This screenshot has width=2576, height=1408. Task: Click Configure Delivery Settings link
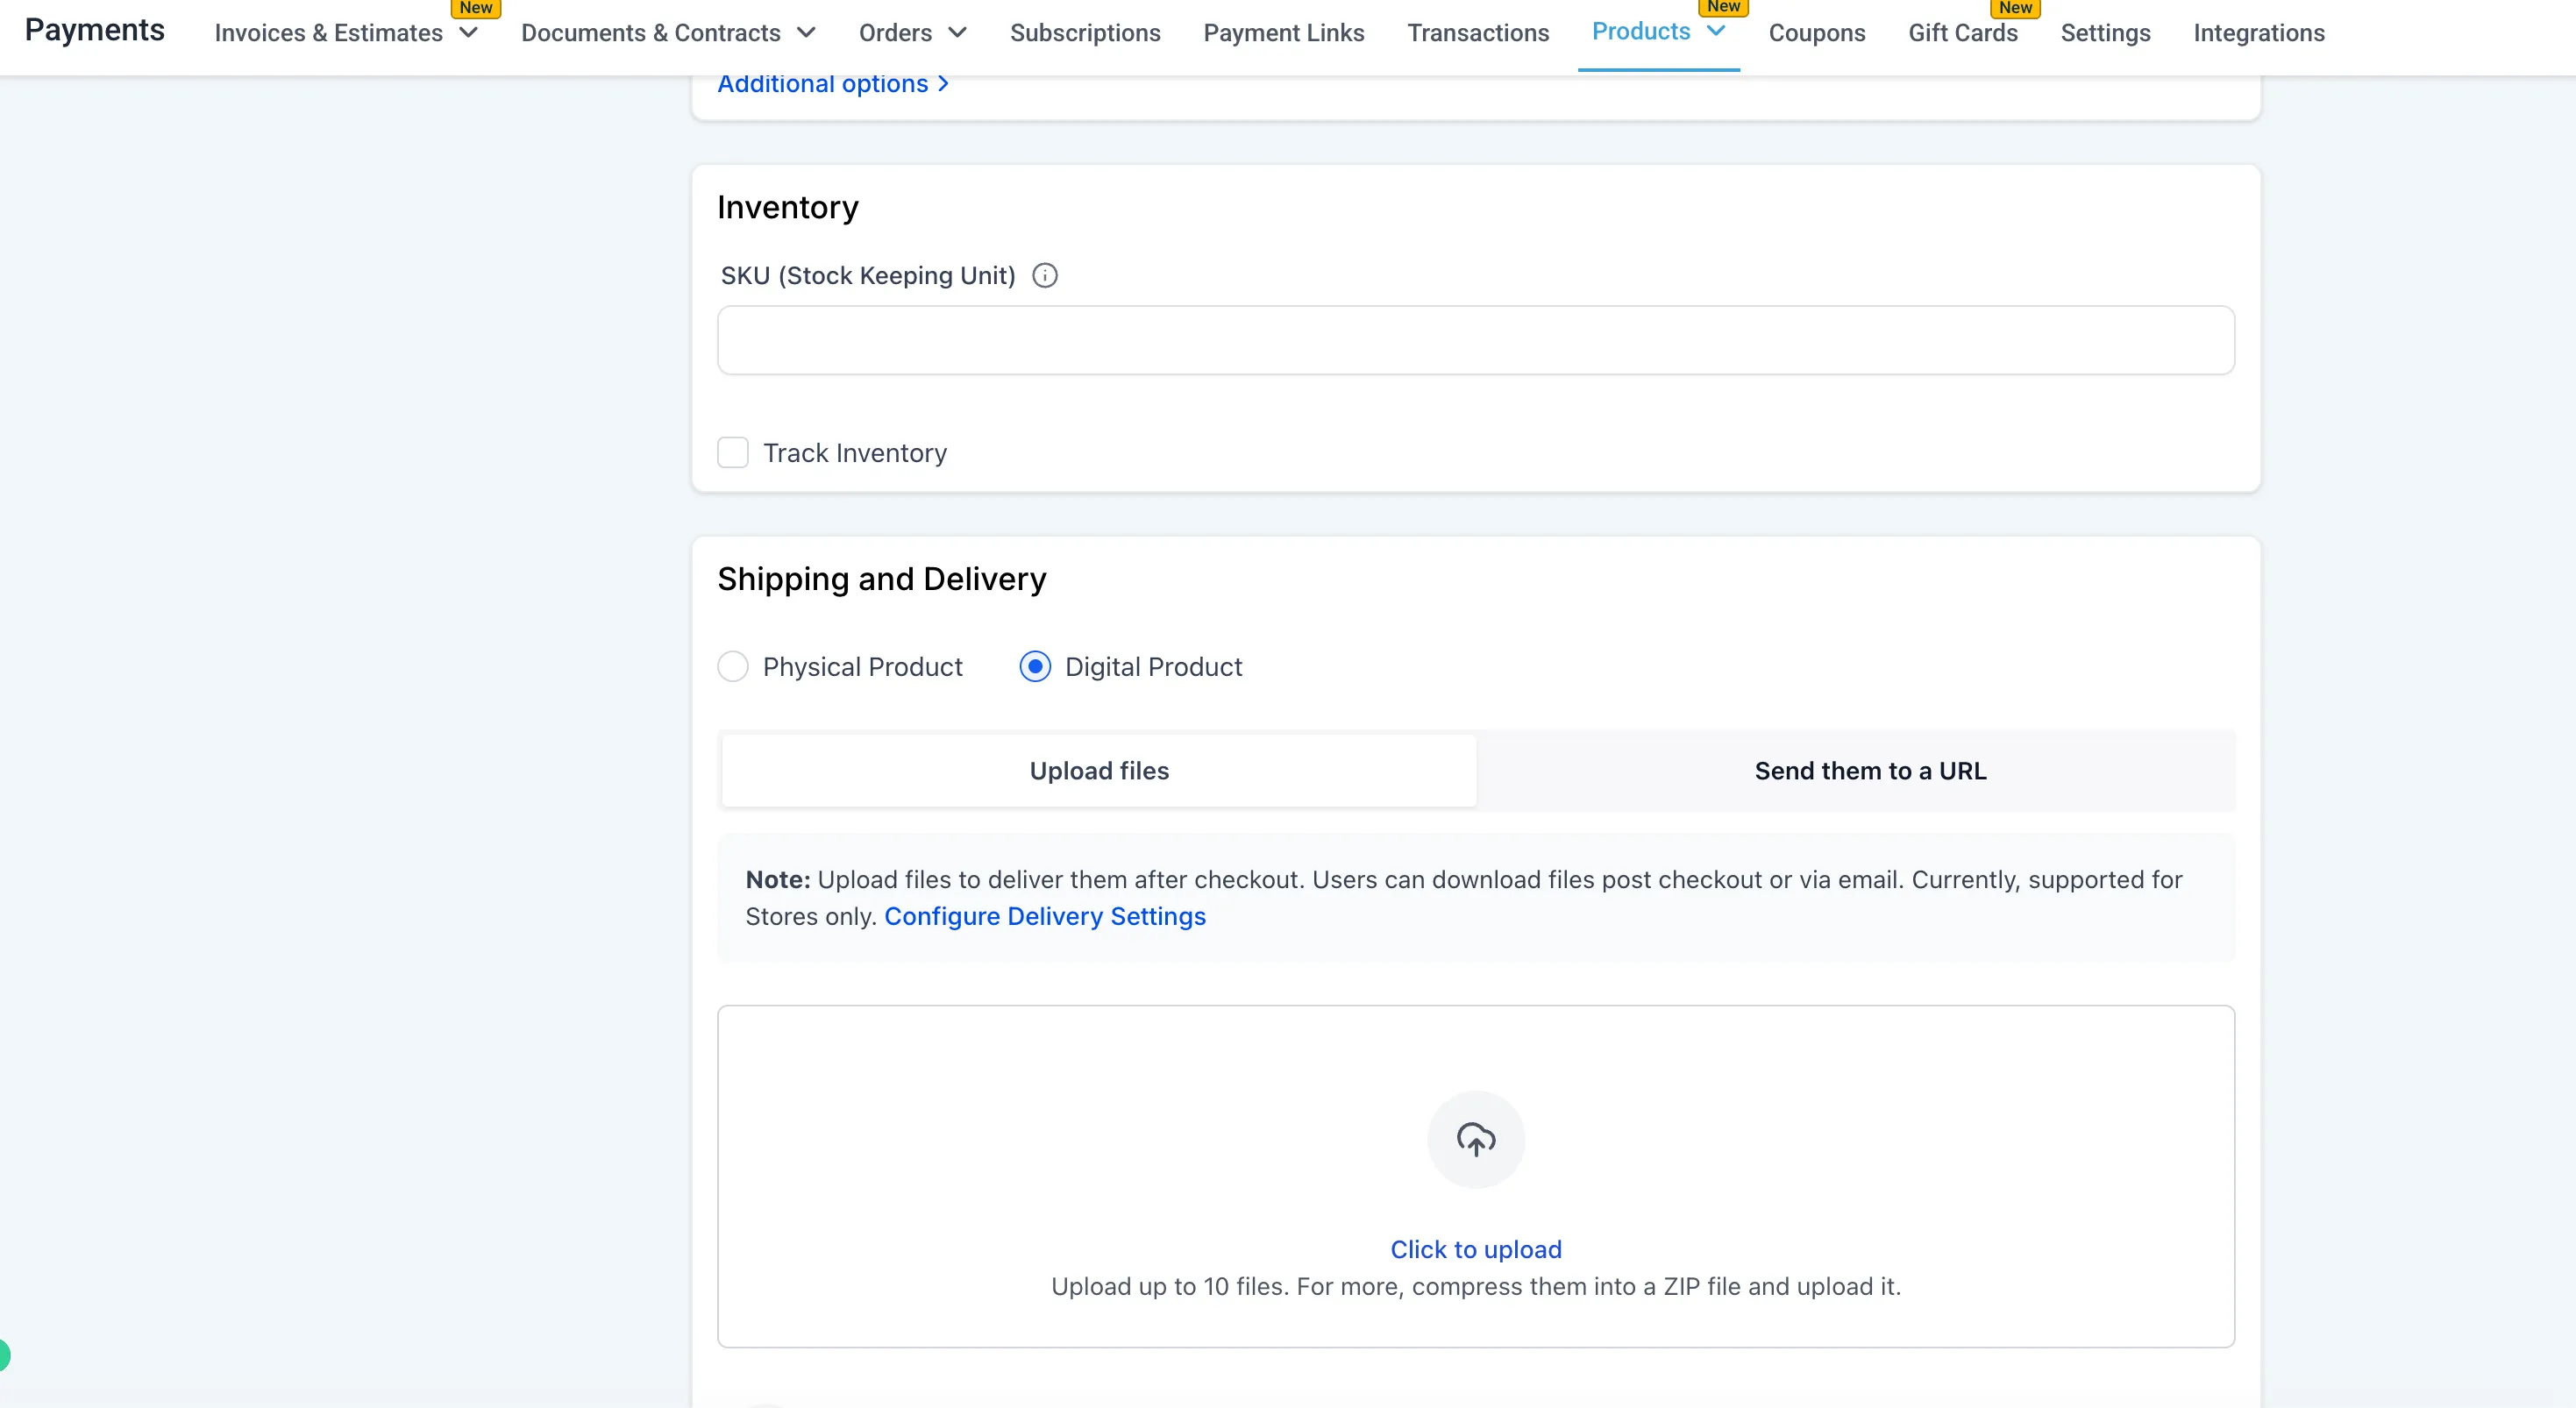[1044, 916]
